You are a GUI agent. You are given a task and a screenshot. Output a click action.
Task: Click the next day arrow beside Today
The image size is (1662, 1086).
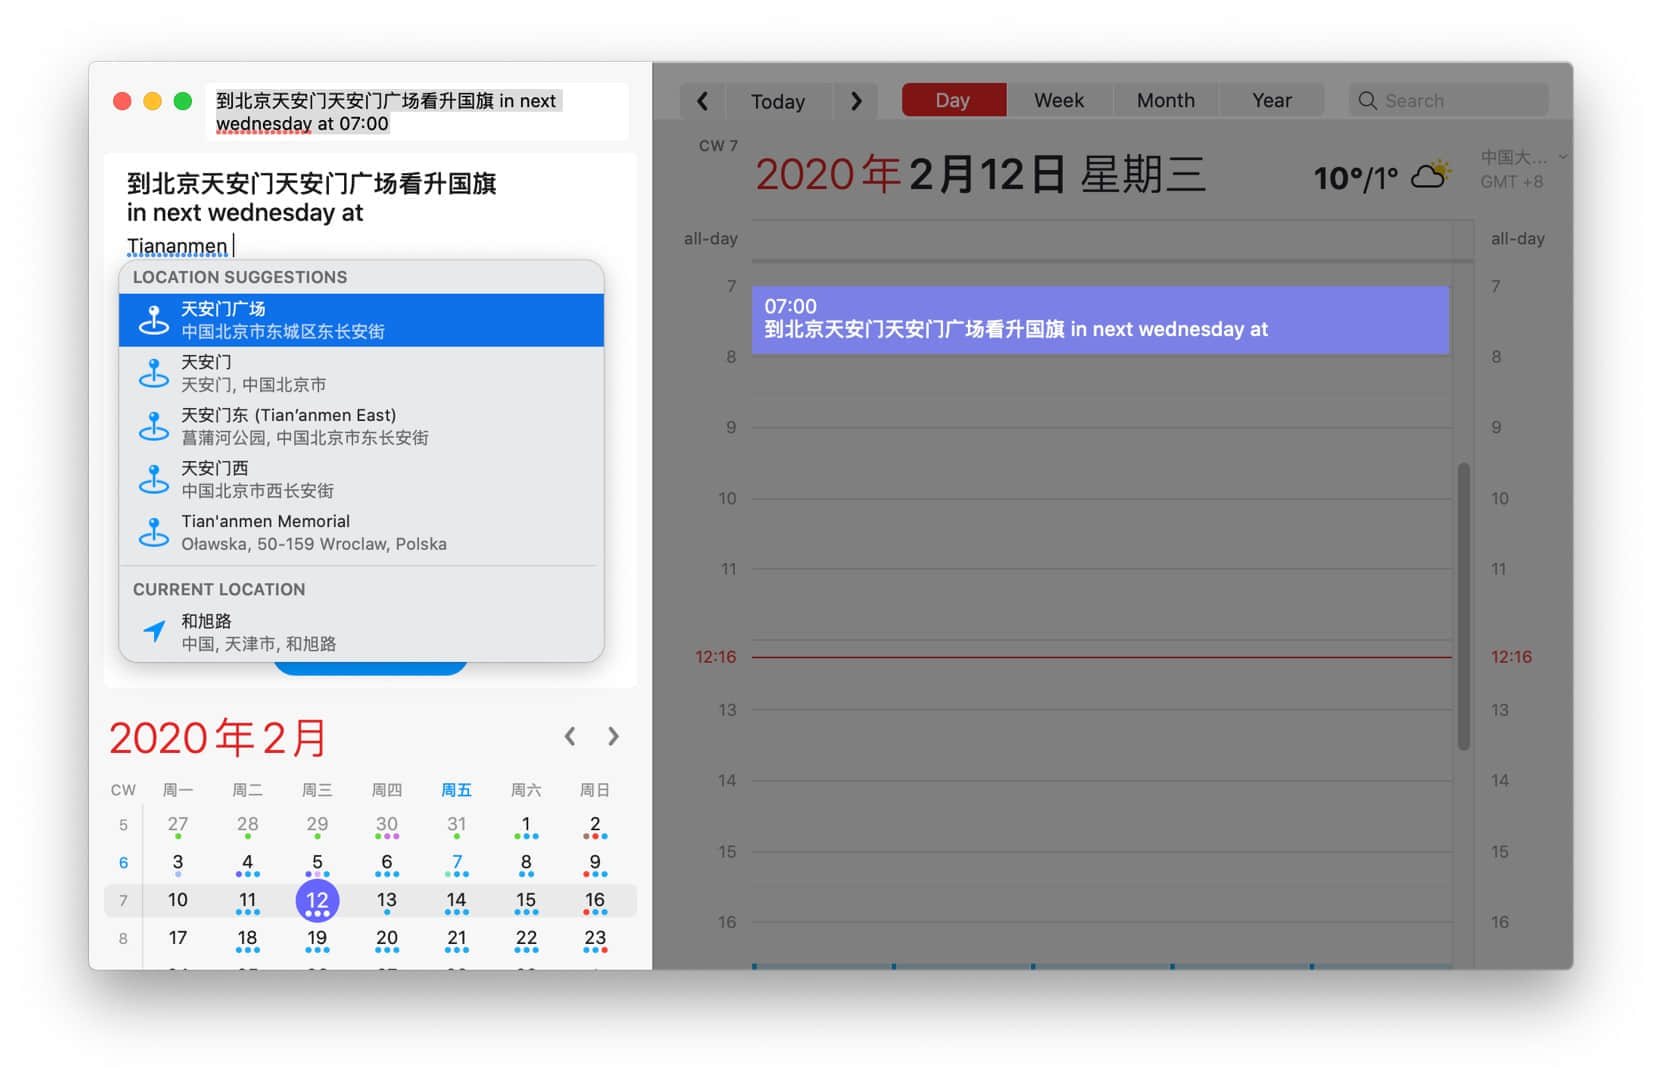coord(856,101)
